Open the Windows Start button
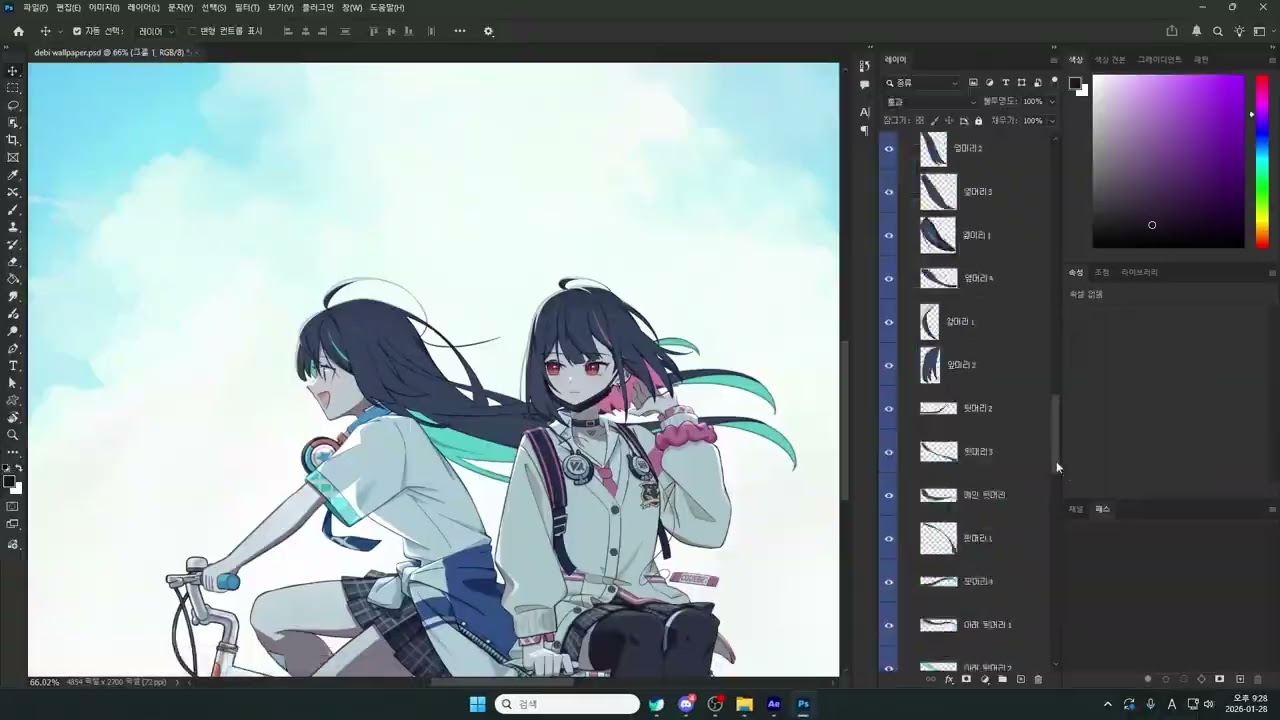This screenshot has width=1280, height=720. [x=477, y=704]
